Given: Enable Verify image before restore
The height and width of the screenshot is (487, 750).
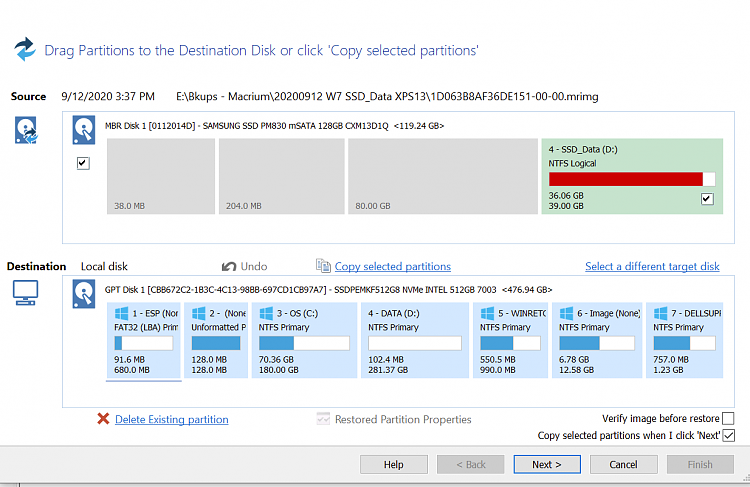Looking at the screenshot, I should (728, 419).
